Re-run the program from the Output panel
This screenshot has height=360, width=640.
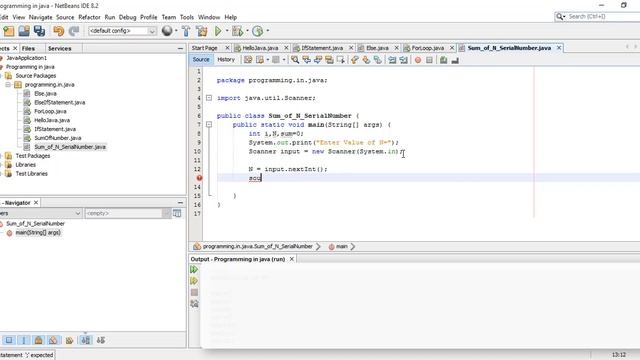point(194,269)
